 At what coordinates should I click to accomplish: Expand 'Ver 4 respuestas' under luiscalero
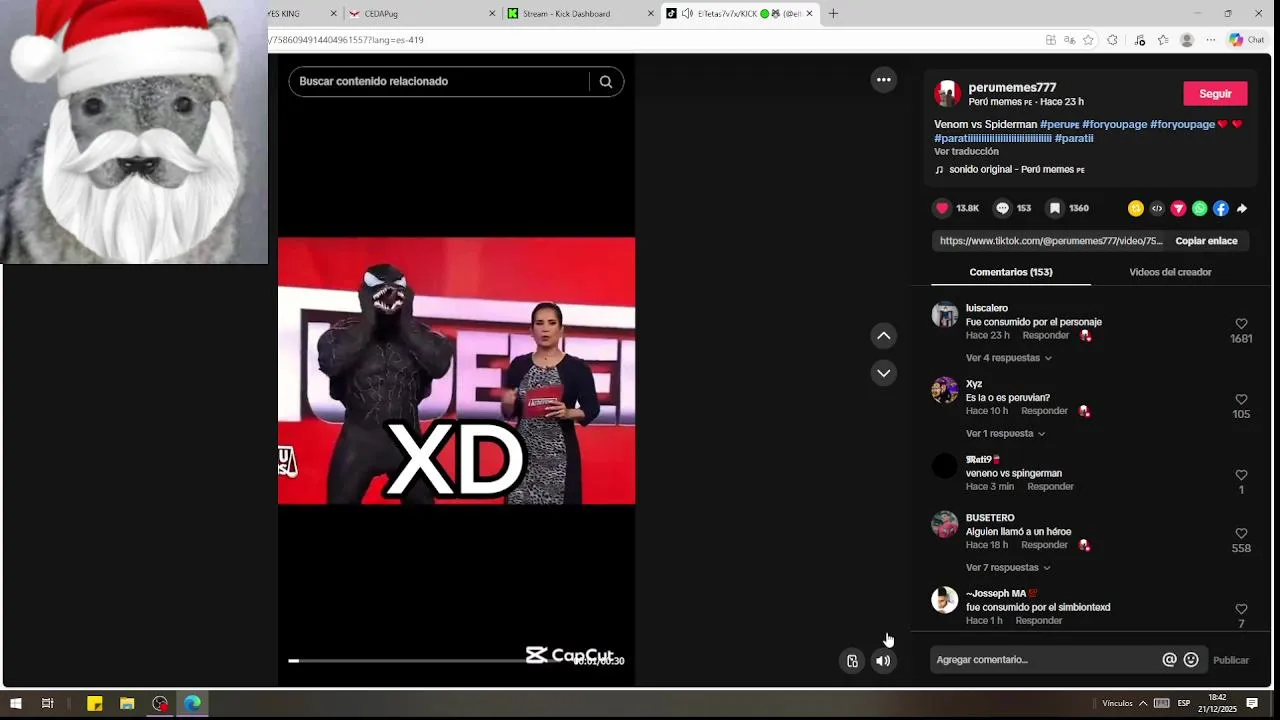pyautogui.click(x=1008, y=358)
